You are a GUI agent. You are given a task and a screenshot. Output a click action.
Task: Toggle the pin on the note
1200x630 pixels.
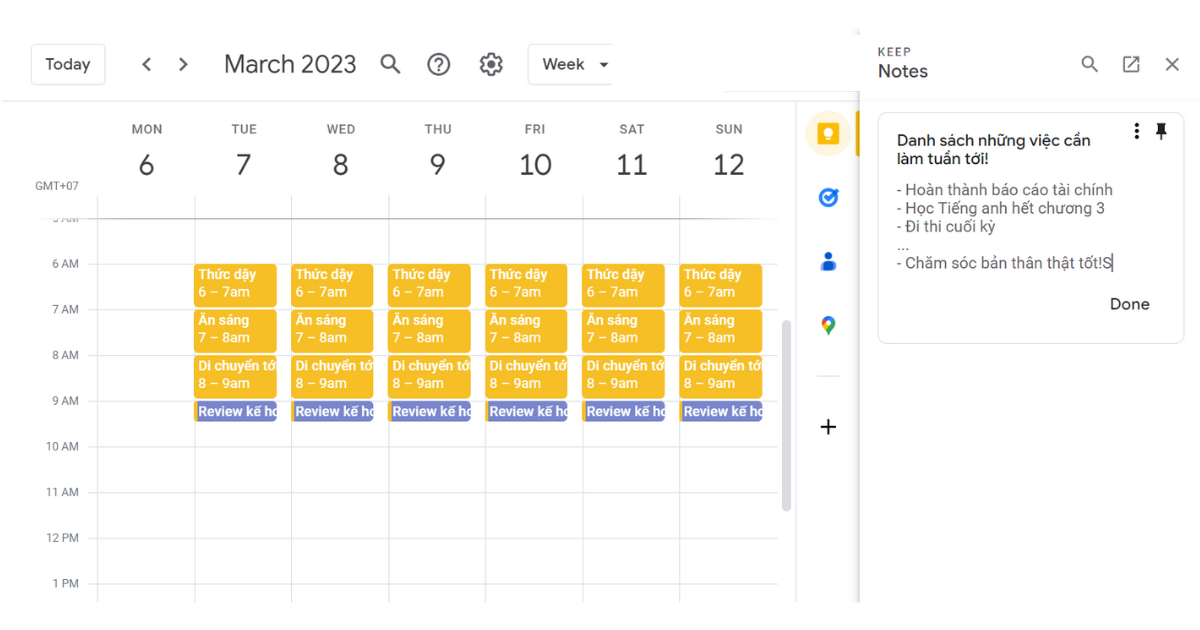[x=1161, y=131]
